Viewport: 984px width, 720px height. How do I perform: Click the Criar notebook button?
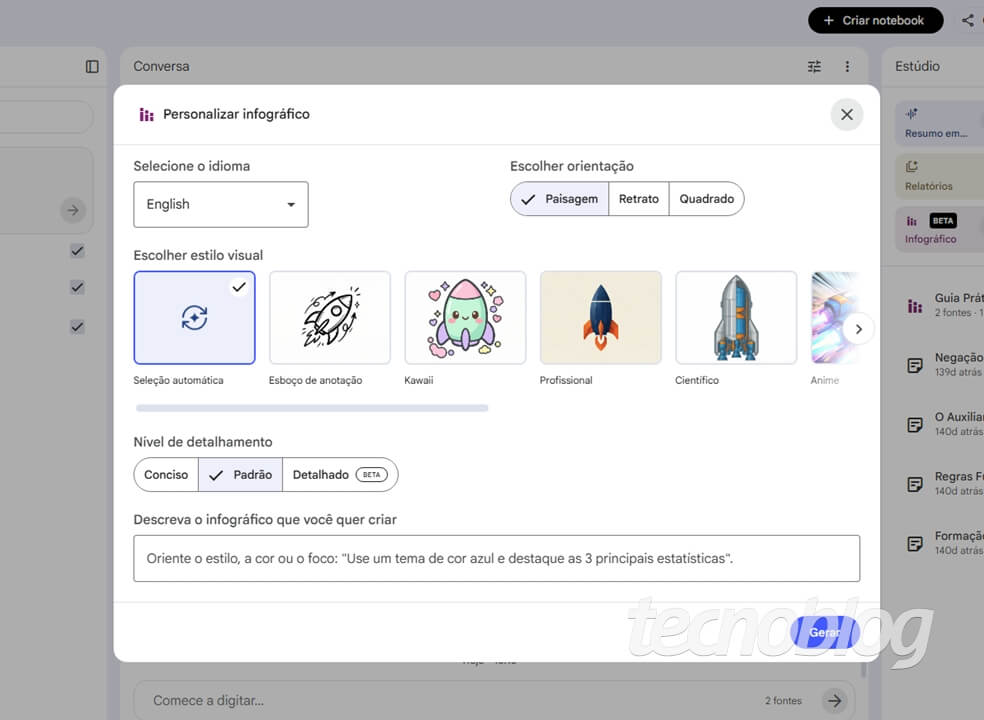pos(875,20)
